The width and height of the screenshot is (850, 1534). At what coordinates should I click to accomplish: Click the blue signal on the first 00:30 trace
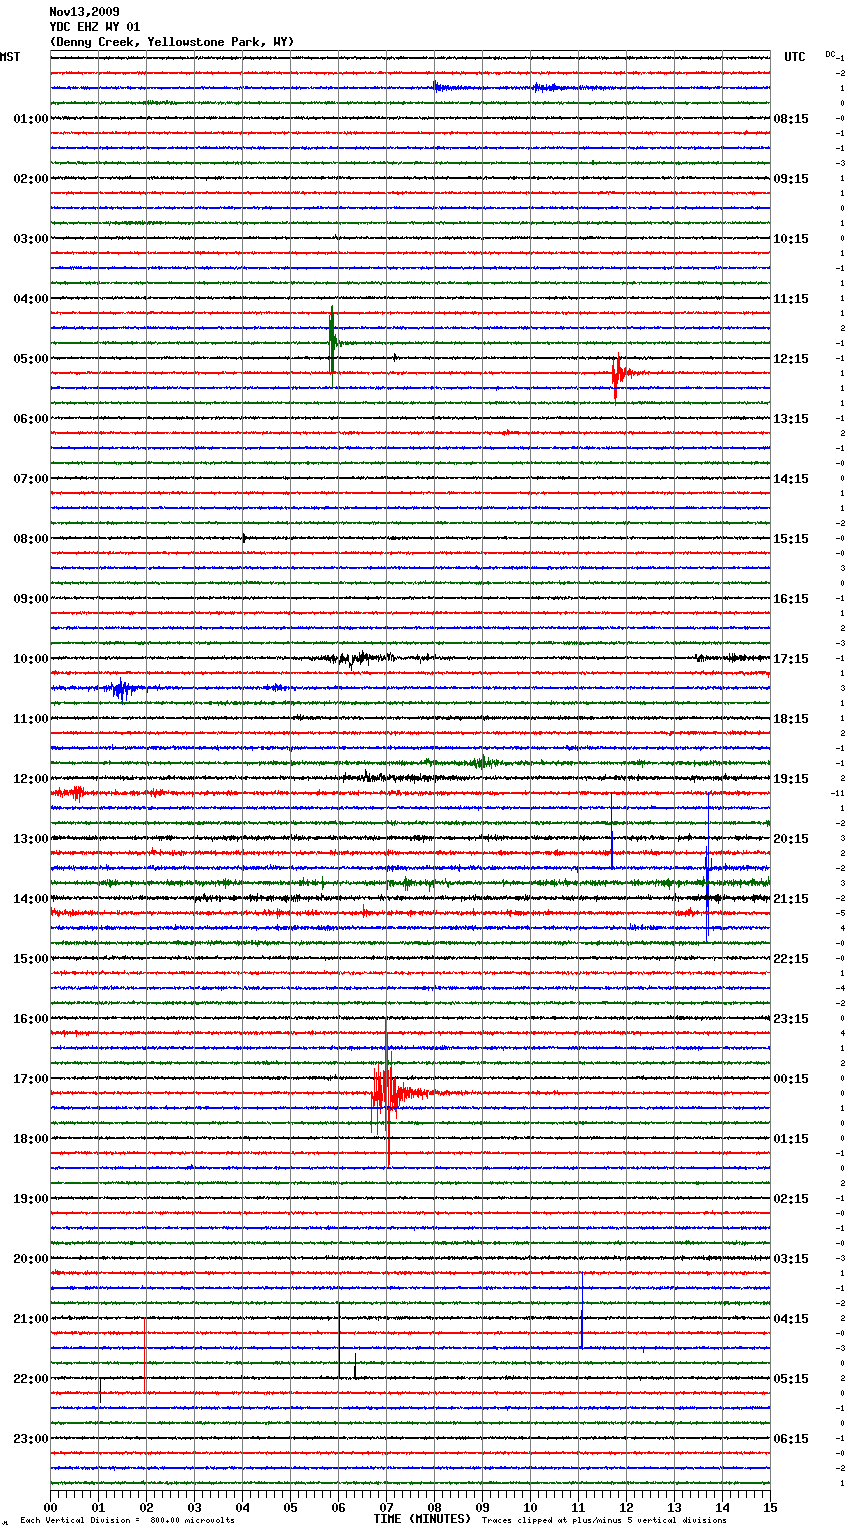[455, 88]
